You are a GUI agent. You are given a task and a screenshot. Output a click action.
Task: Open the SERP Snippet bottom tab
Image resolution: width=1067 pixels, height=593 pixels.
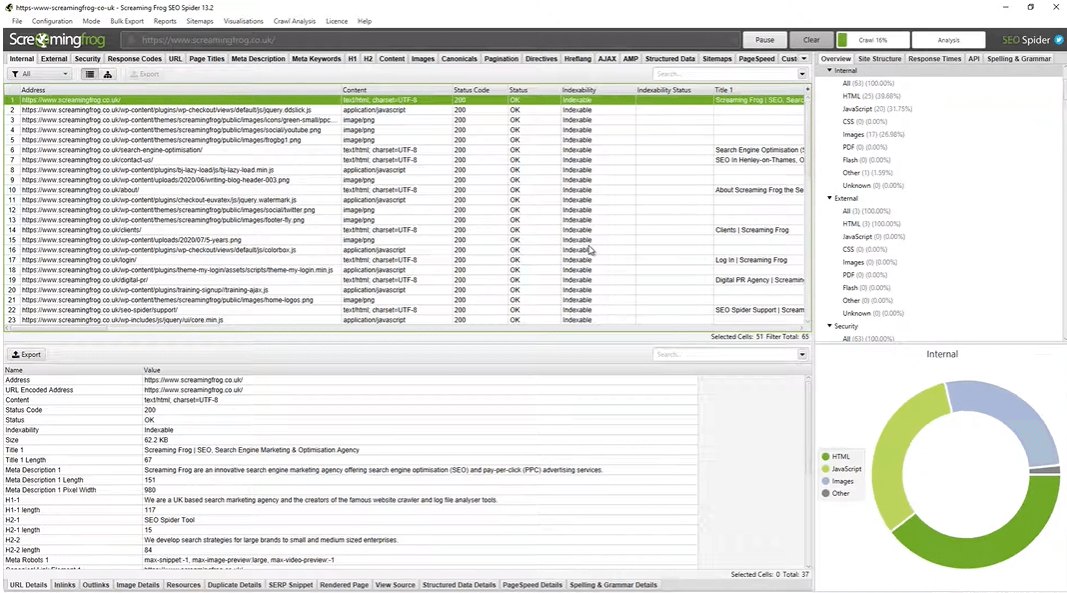pos(291,585)
